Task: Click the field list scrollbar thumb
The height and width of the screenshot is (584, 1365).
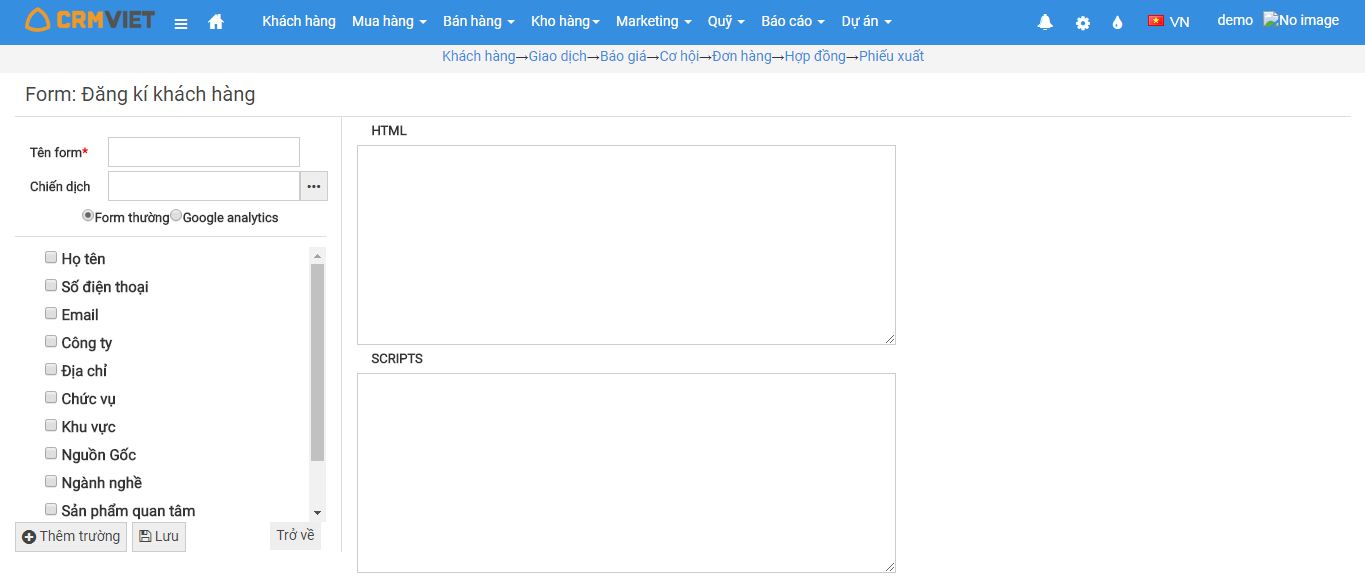Action: click(318, 362)
